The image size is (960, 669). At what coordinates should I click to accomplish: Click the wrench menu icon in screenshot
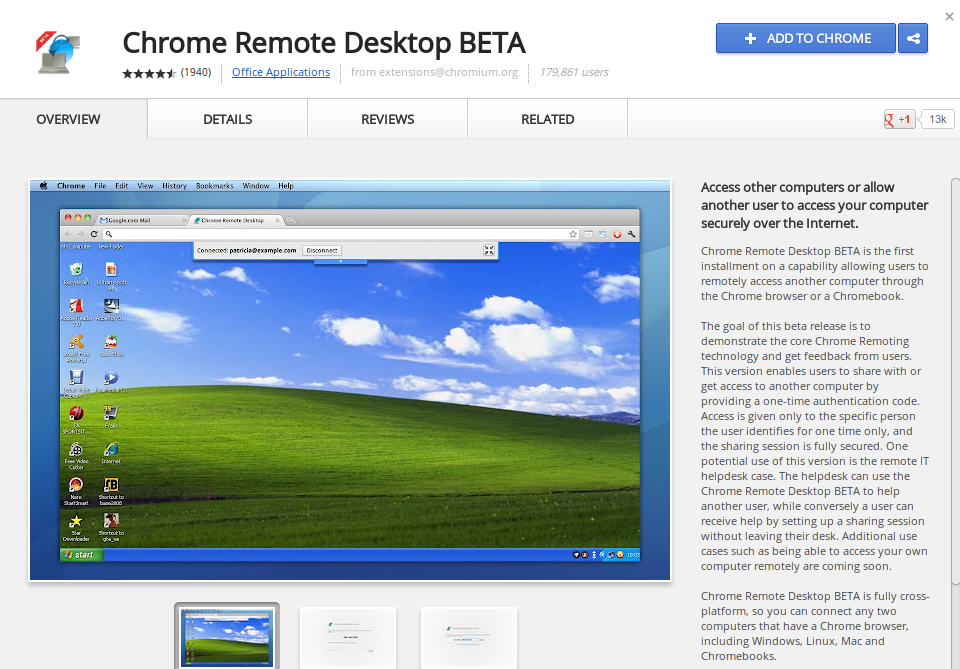(x=631, y=234)
